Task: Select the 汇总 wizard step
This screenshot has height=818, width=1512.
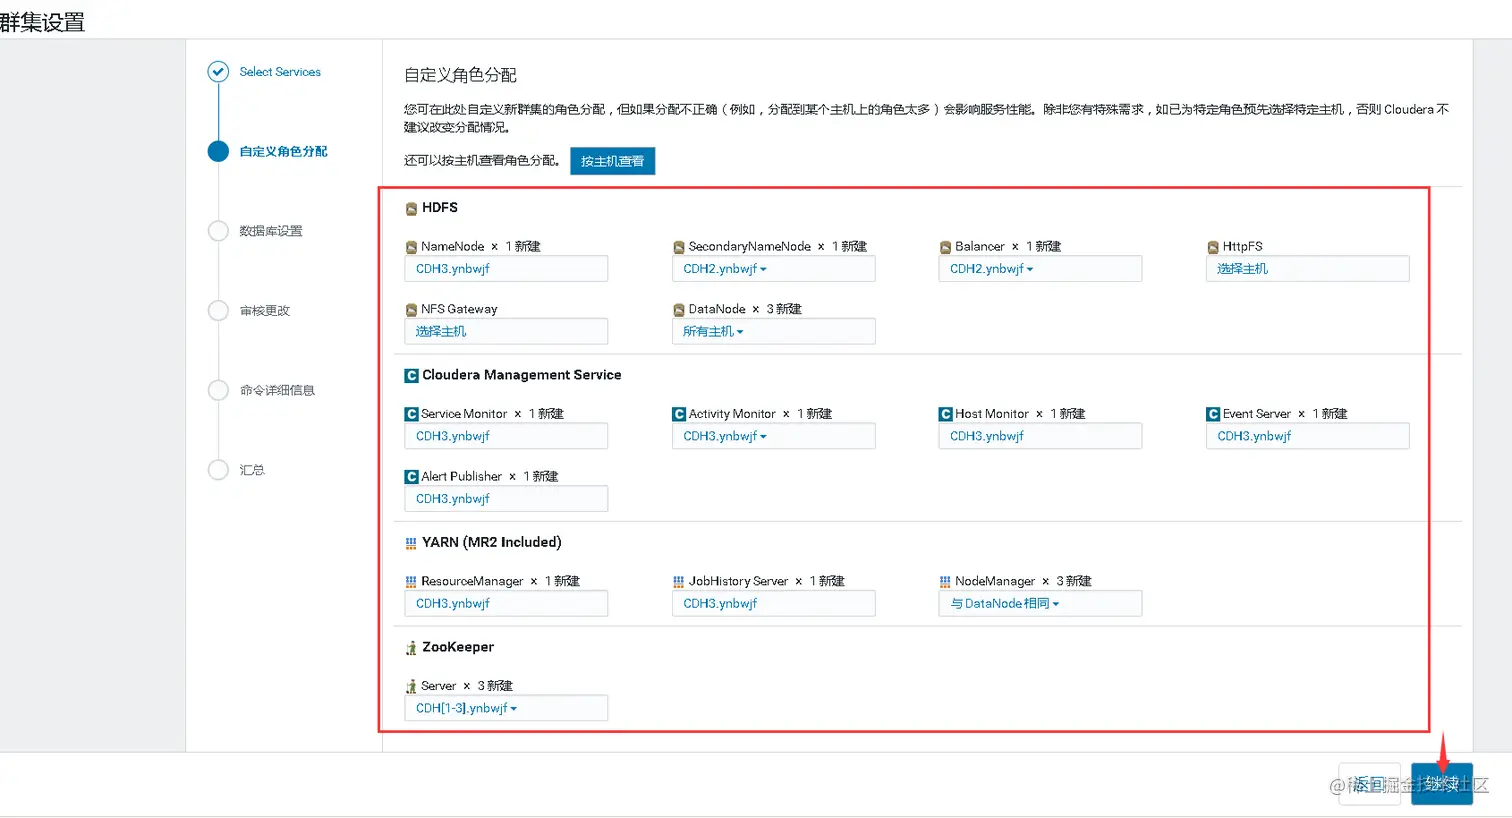Action: pos(252,470)
